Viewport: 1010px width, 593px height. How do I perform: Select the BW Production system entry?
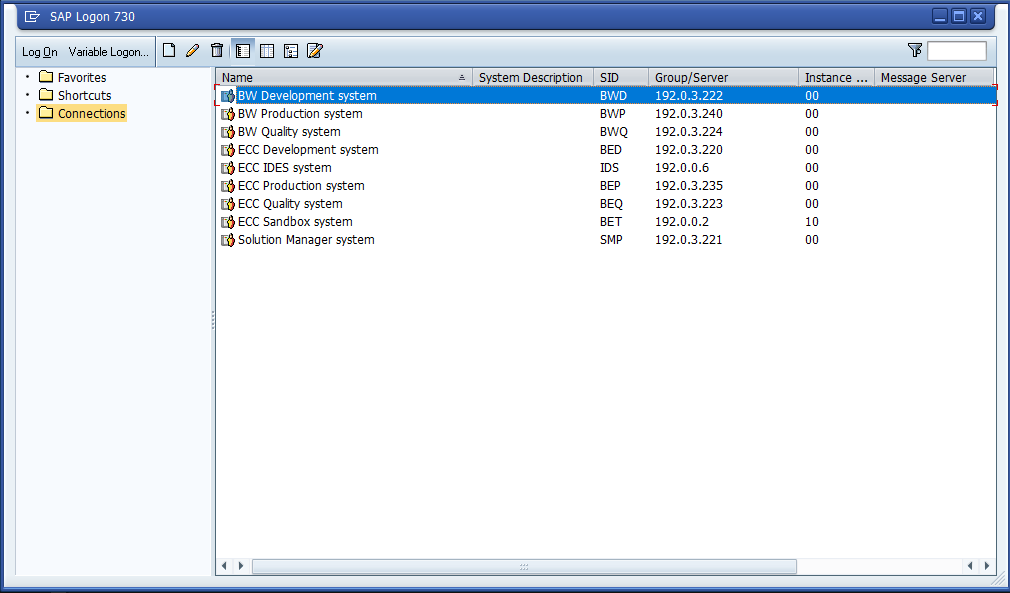click(300, 113)
